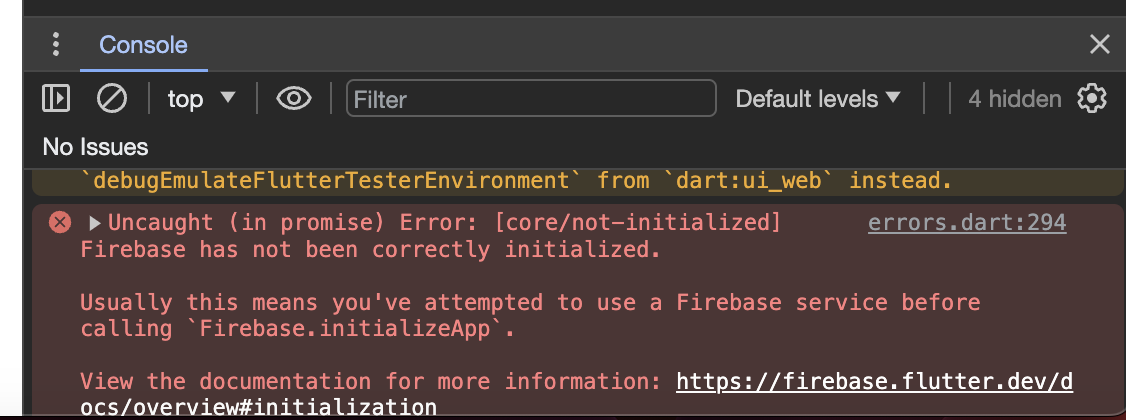
Task: Open console settings via gear icon
Action: pos(1091,98)
